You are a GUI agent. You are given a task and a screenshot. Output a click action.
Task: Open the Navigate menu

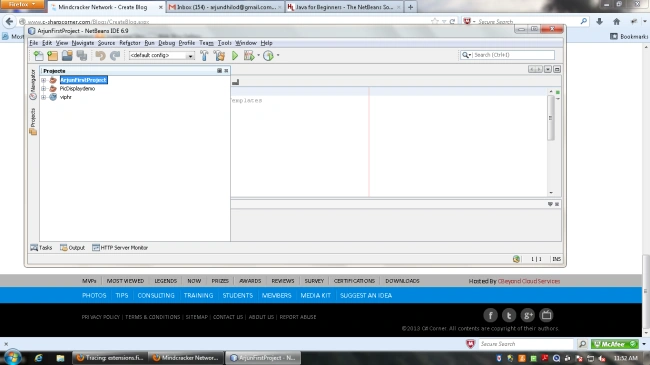[x=82, y=43]
